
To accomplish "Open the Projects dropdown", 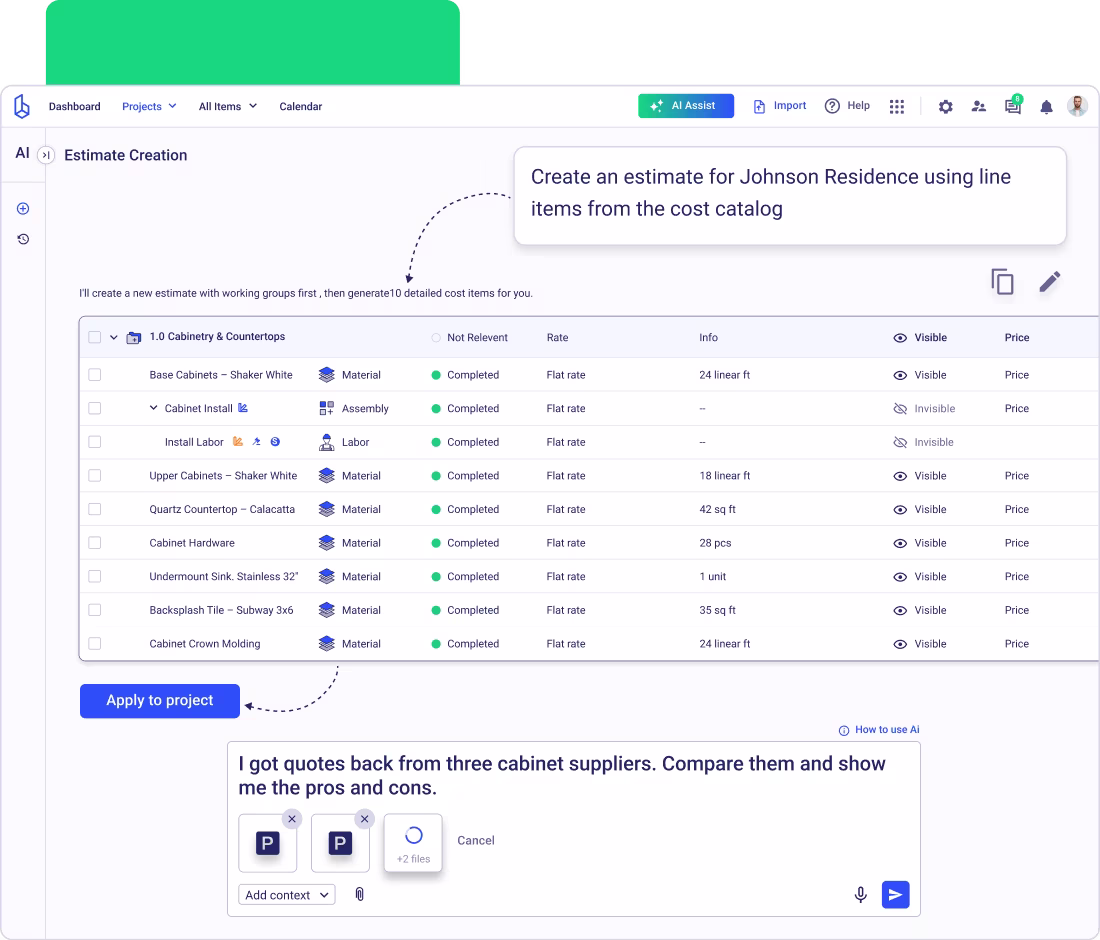I will 149,107.
